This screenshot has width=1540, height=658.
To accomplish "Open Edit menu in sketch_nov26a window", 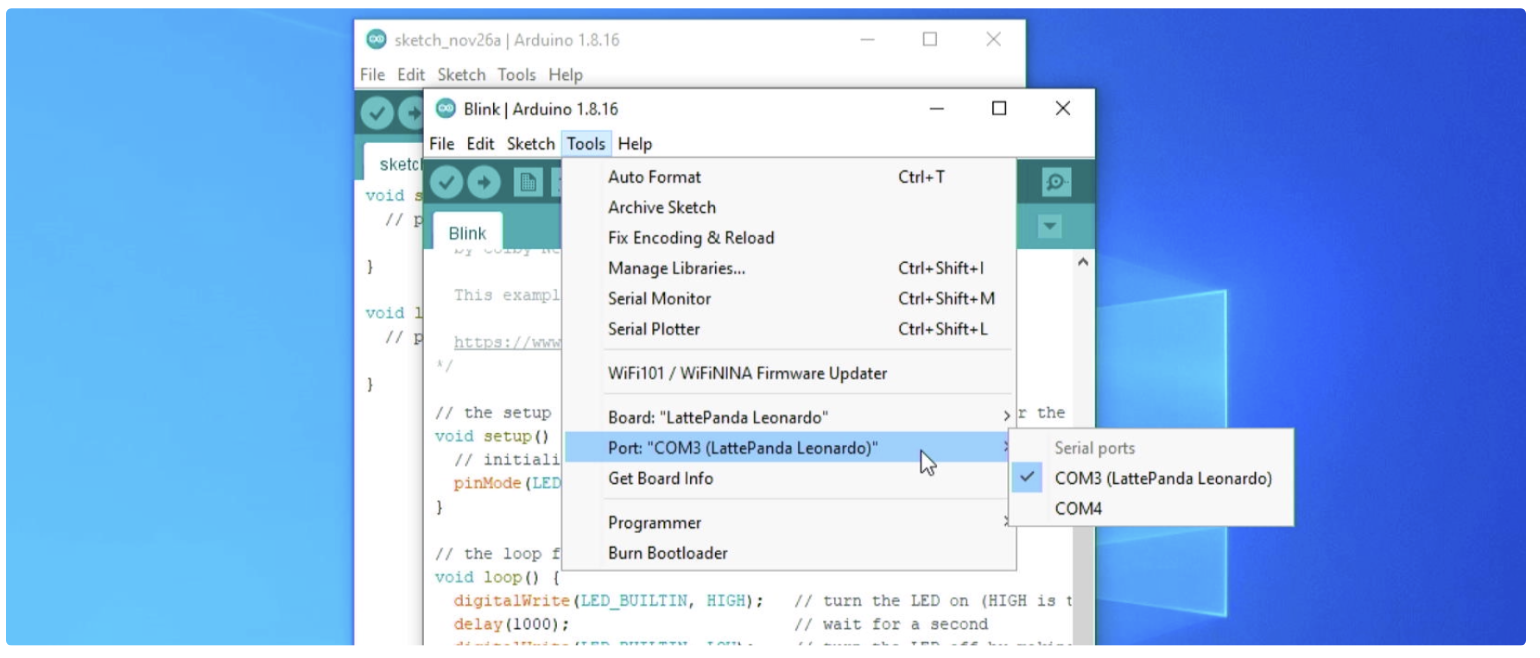I will click(x=411, y=75).
